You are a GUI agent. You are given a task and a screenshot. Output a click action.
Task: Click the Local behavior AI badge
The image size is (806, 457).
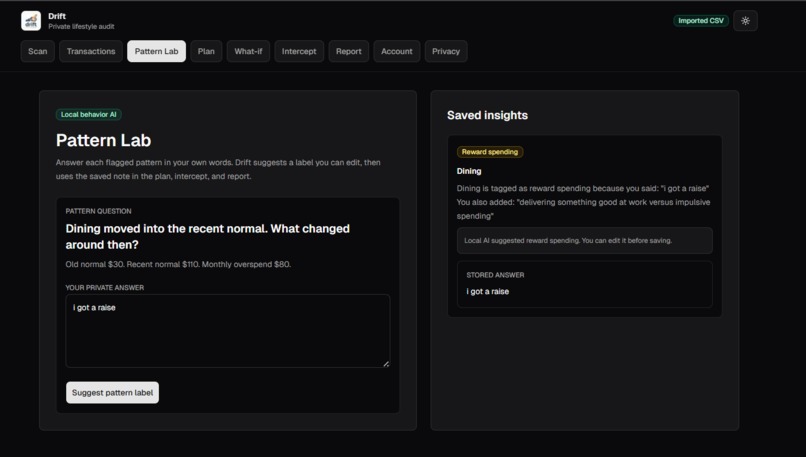(x=88, y=115)
